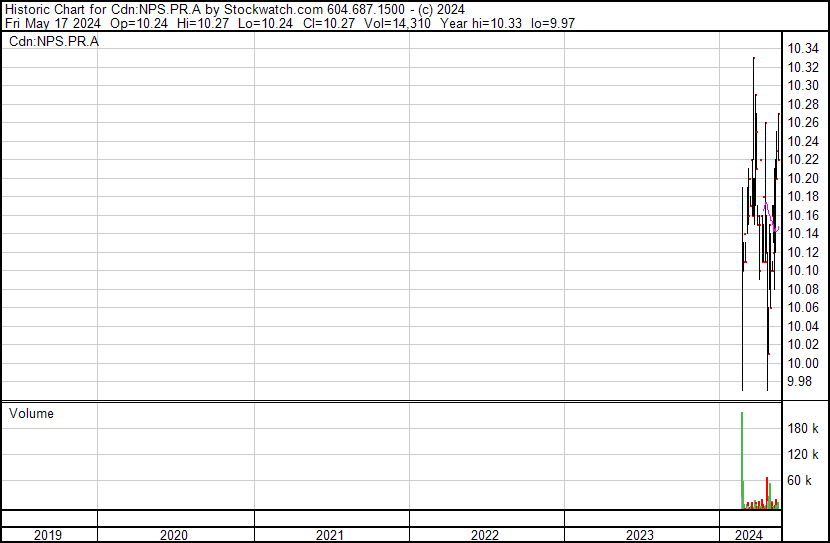
Task: Click the 2024 year label
Action: coord(749,535)
